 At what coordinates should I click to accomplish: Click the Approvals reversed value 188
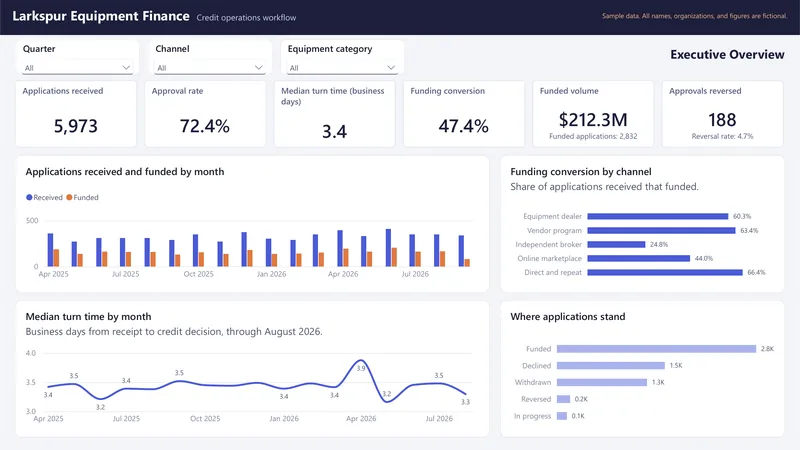pos(722,120)
